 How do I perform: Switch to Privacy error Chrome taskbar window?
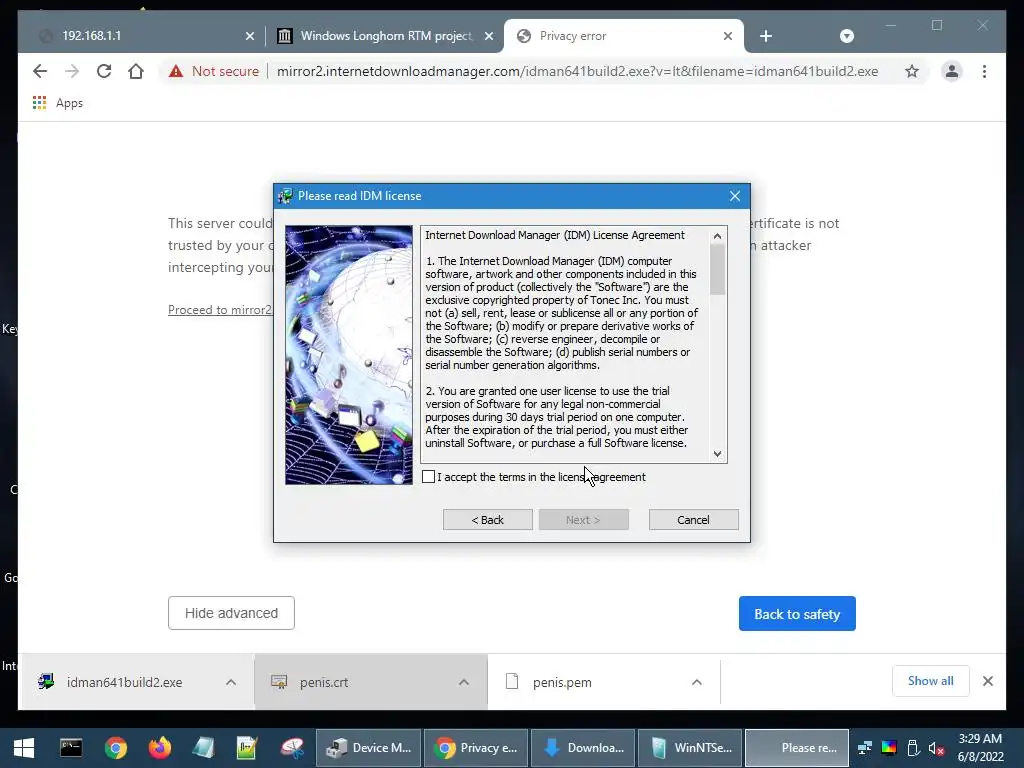point(477,748)
